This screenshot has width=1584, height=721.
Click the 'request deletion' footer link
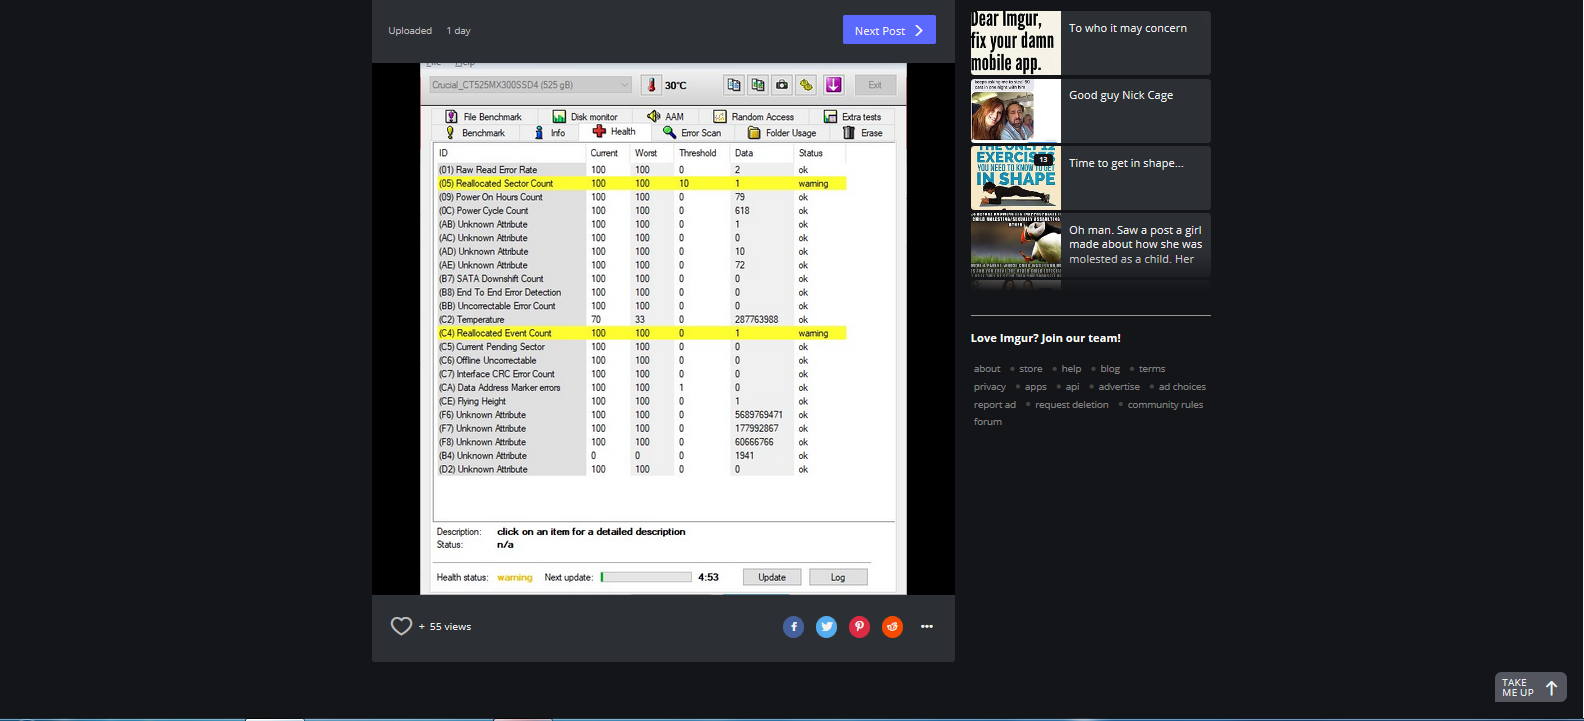click(1072, 405)
